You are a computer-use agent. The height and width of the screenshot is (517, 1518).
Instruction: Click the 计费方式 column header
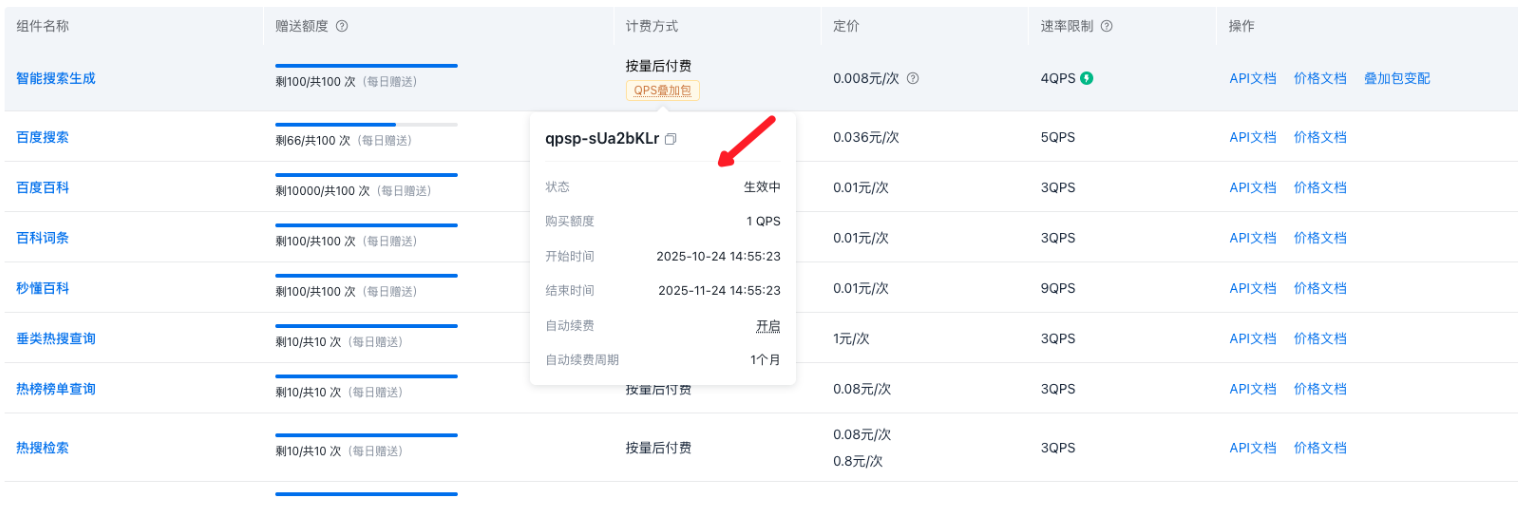pyautogui.click(x=651, y=26)
